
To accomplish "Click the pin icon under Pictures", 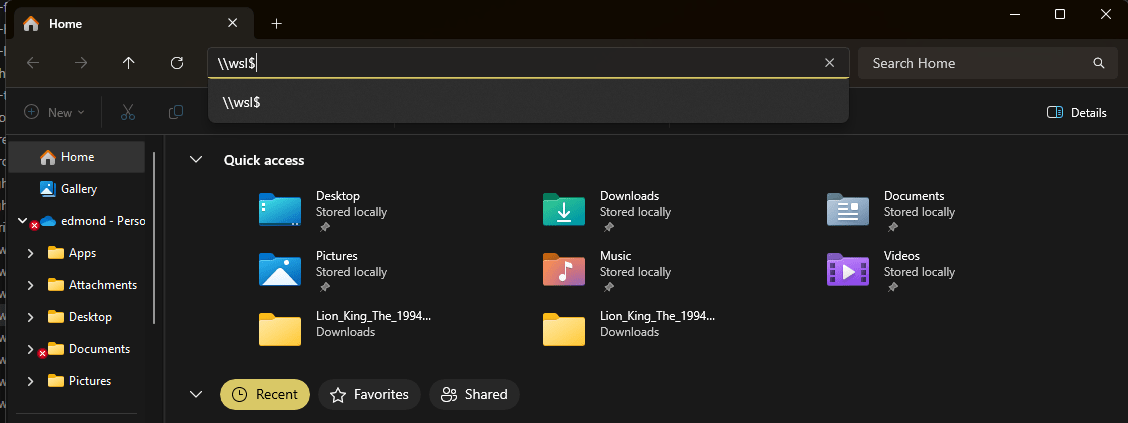I will [x=324, y=287].
